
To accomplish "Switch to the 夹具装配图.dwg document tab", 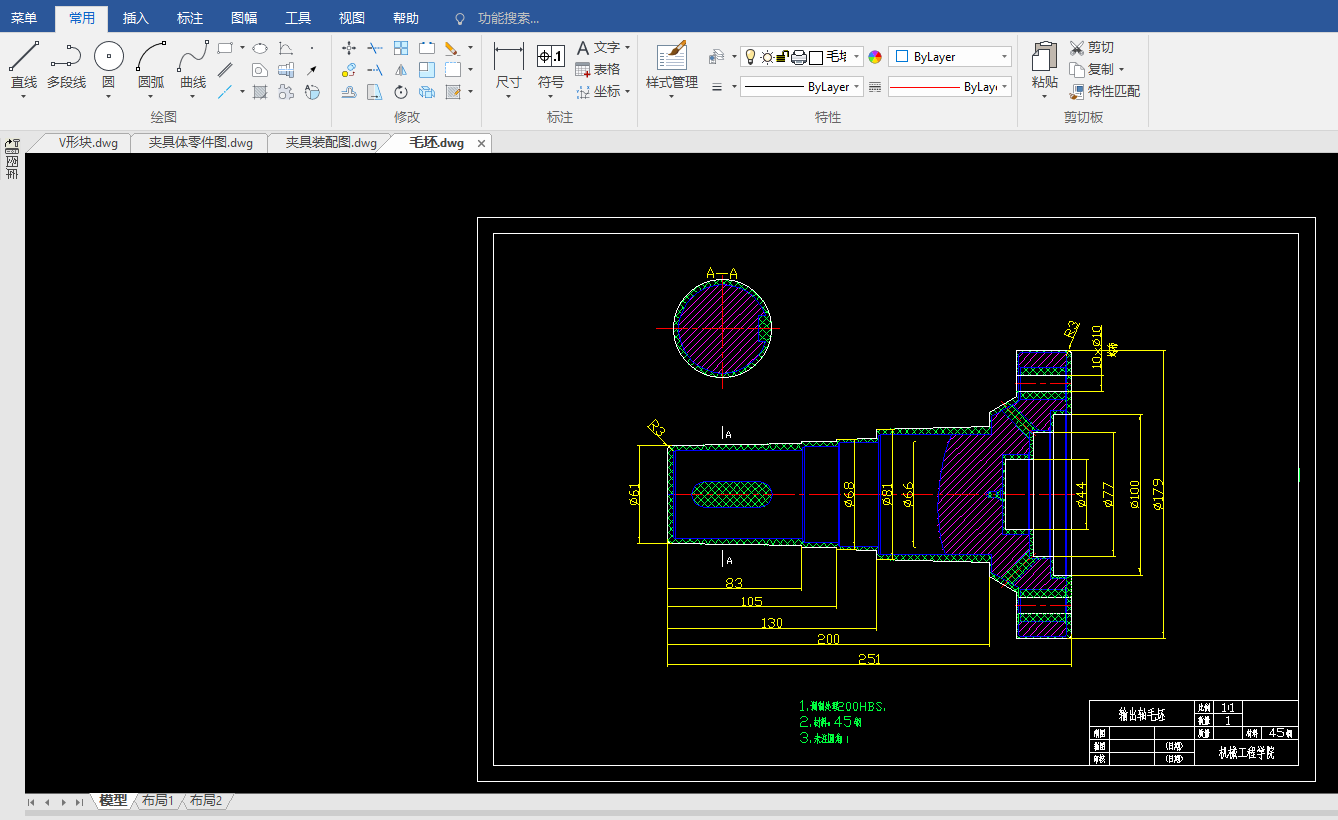I will pyautogui.click(x=331, y=143).
